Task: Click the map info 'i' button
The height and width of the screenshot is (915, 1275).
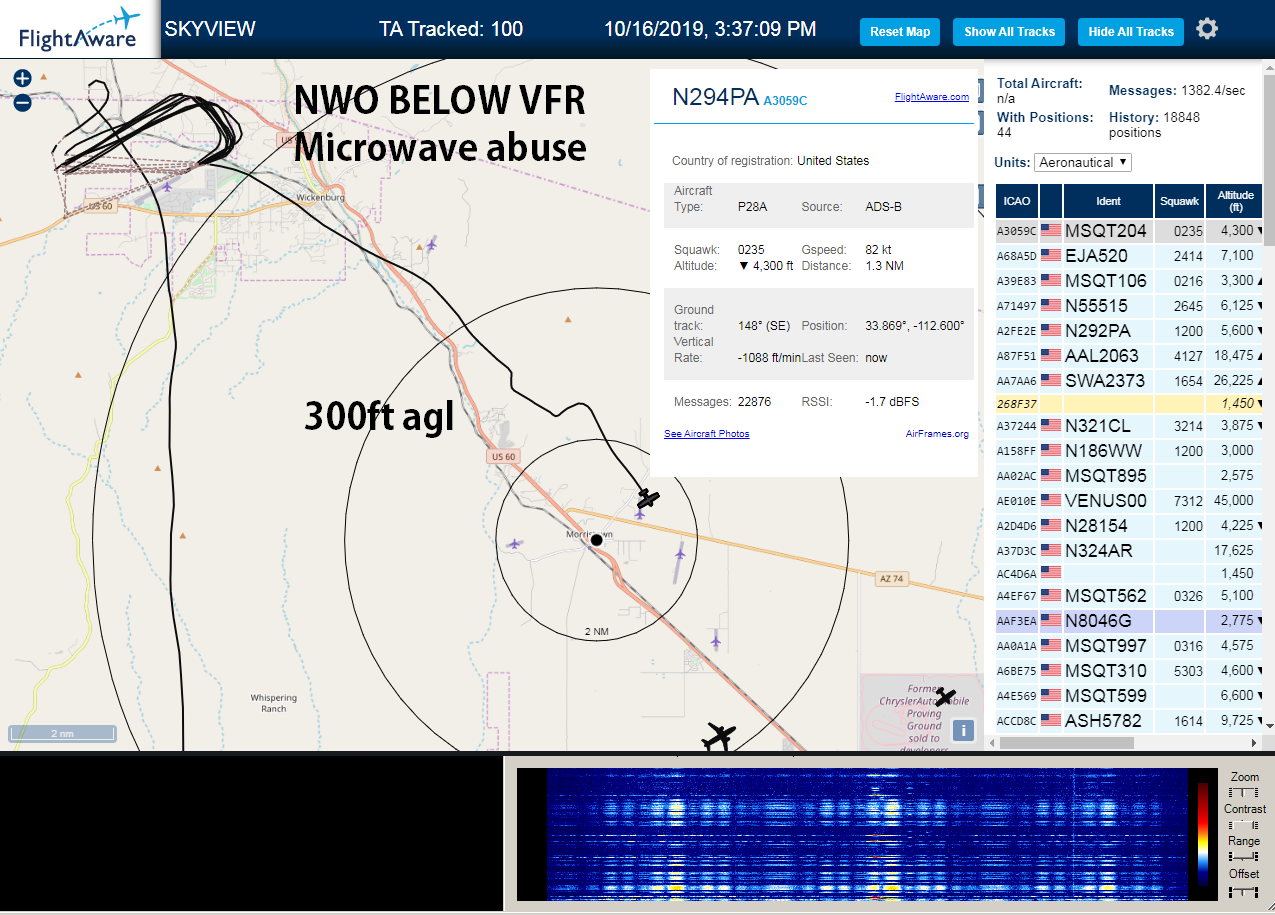Action: (x=963, y=730)
